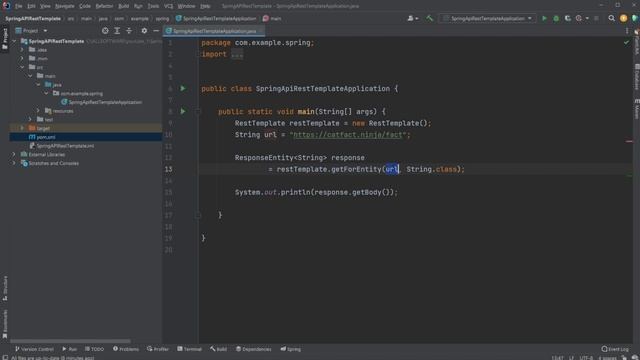Open editor tabs more options menu

coord(627,31)
